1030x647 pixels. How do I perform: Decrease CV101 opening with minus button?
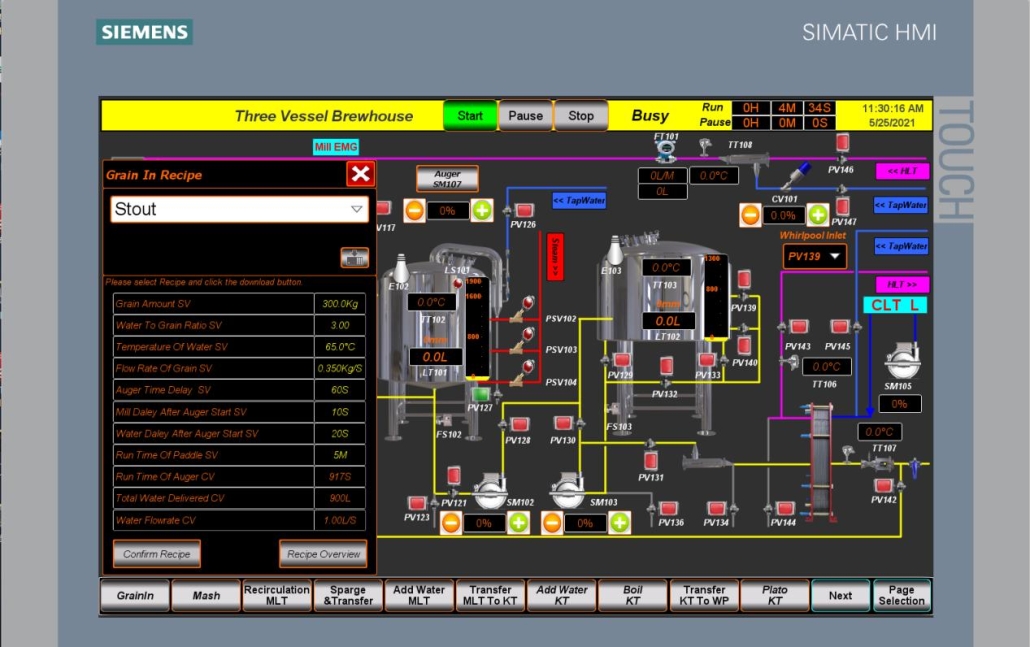750,215
